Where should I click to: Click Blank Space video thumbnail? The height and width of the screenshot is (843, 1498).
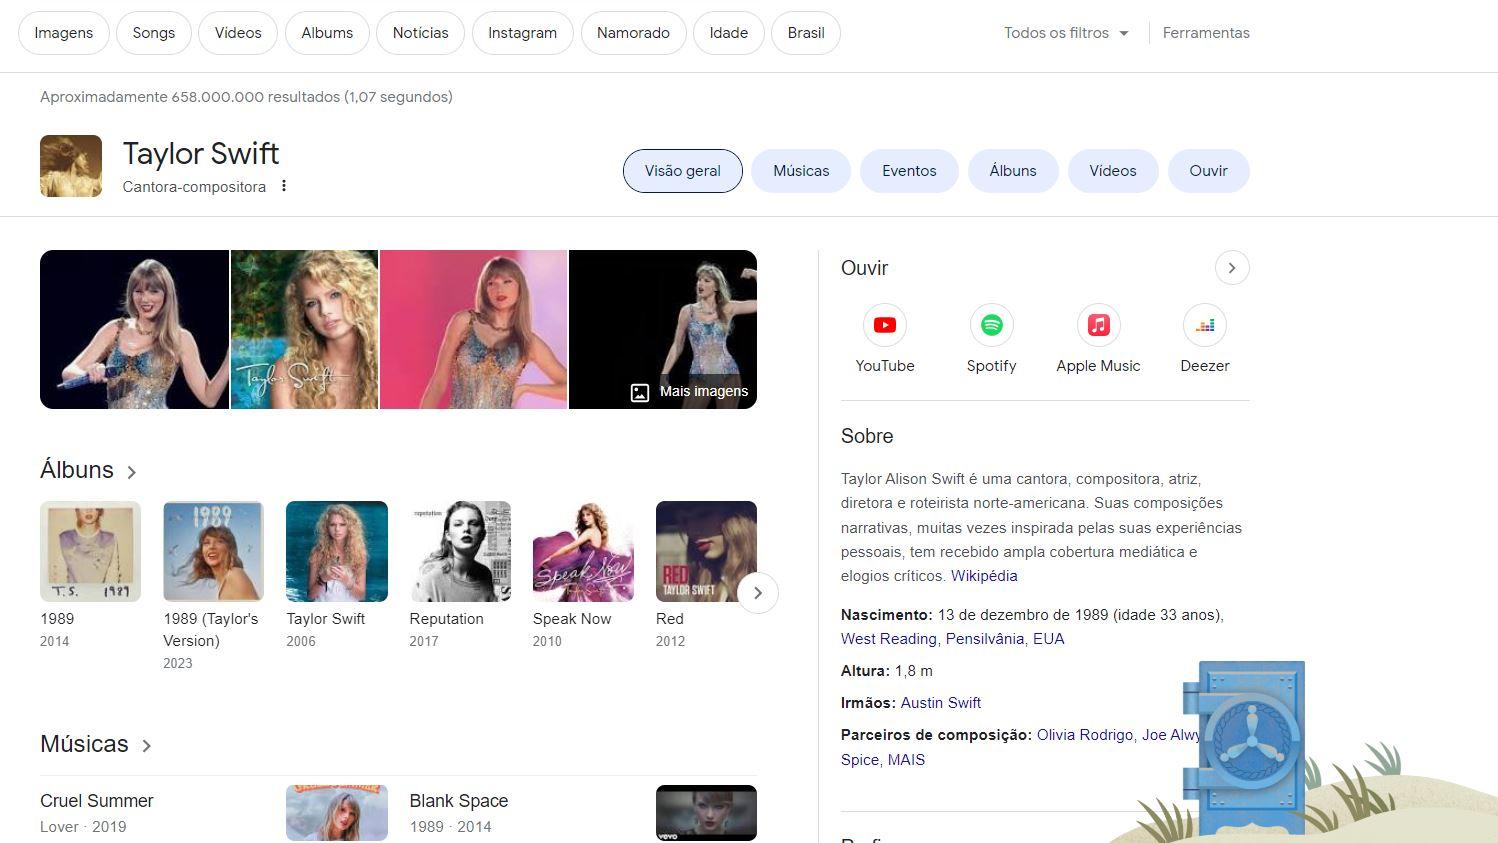[706, 813]
